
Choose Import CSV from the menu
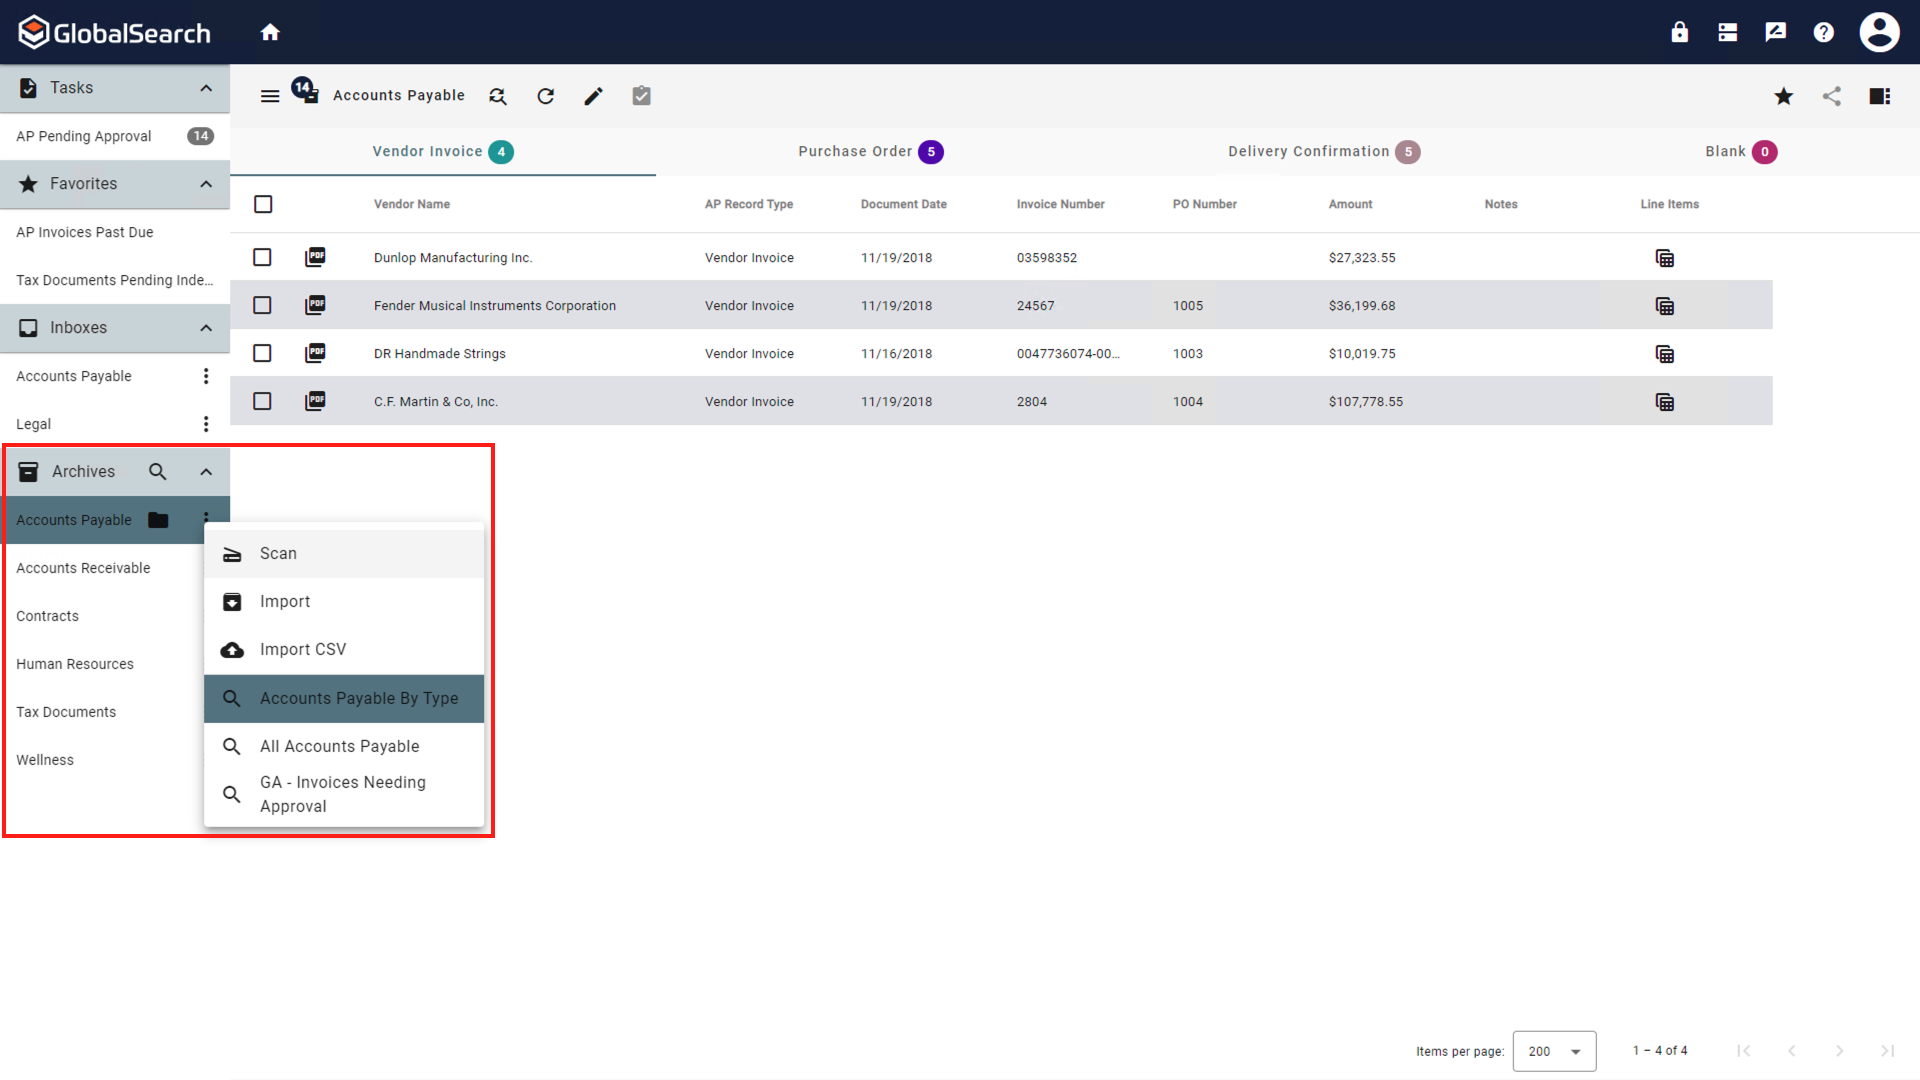coord(302,650)
